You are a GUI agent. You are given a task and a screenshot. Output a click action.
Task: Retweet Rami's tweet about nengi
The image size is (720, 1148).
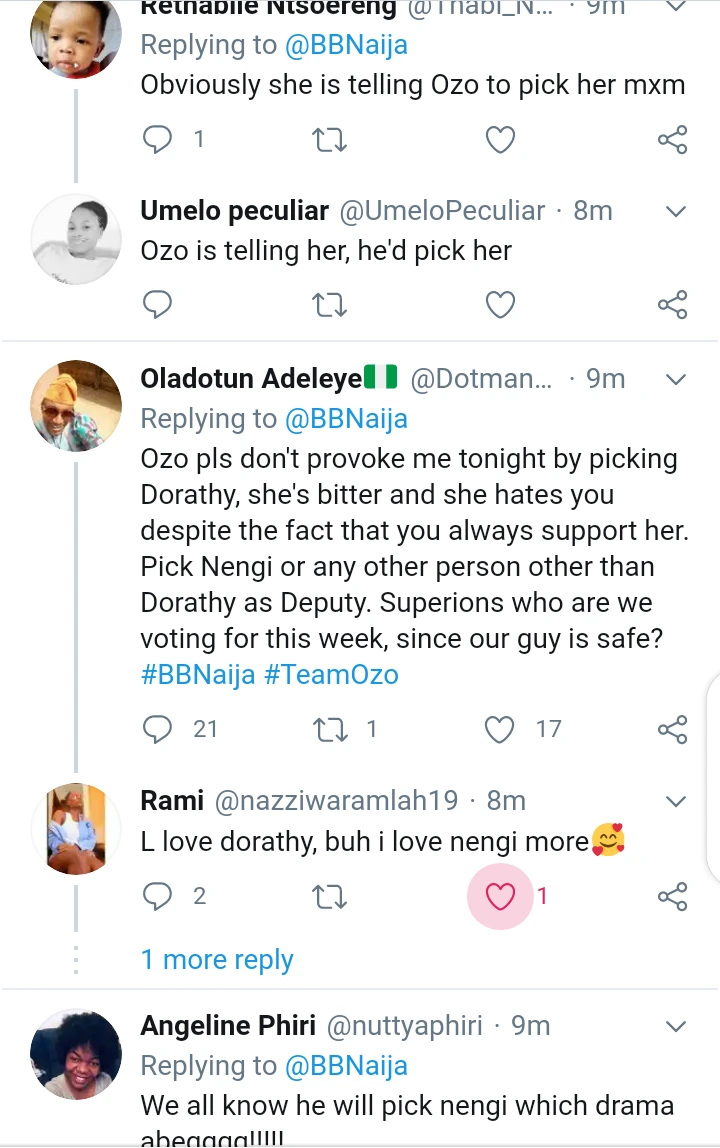329,897
